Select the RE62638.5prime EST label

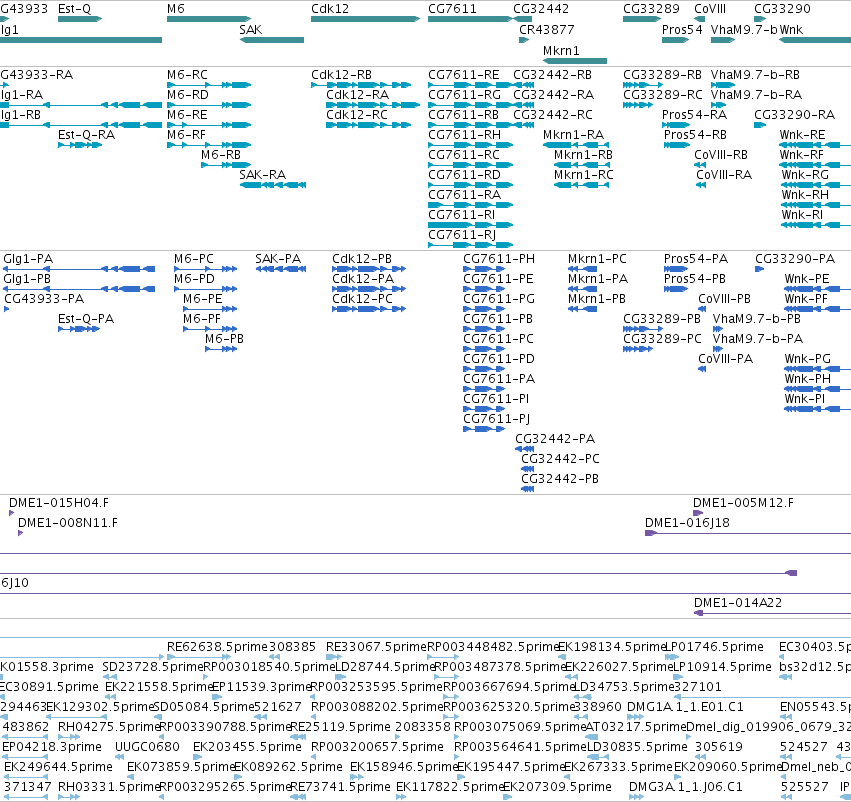218,646
